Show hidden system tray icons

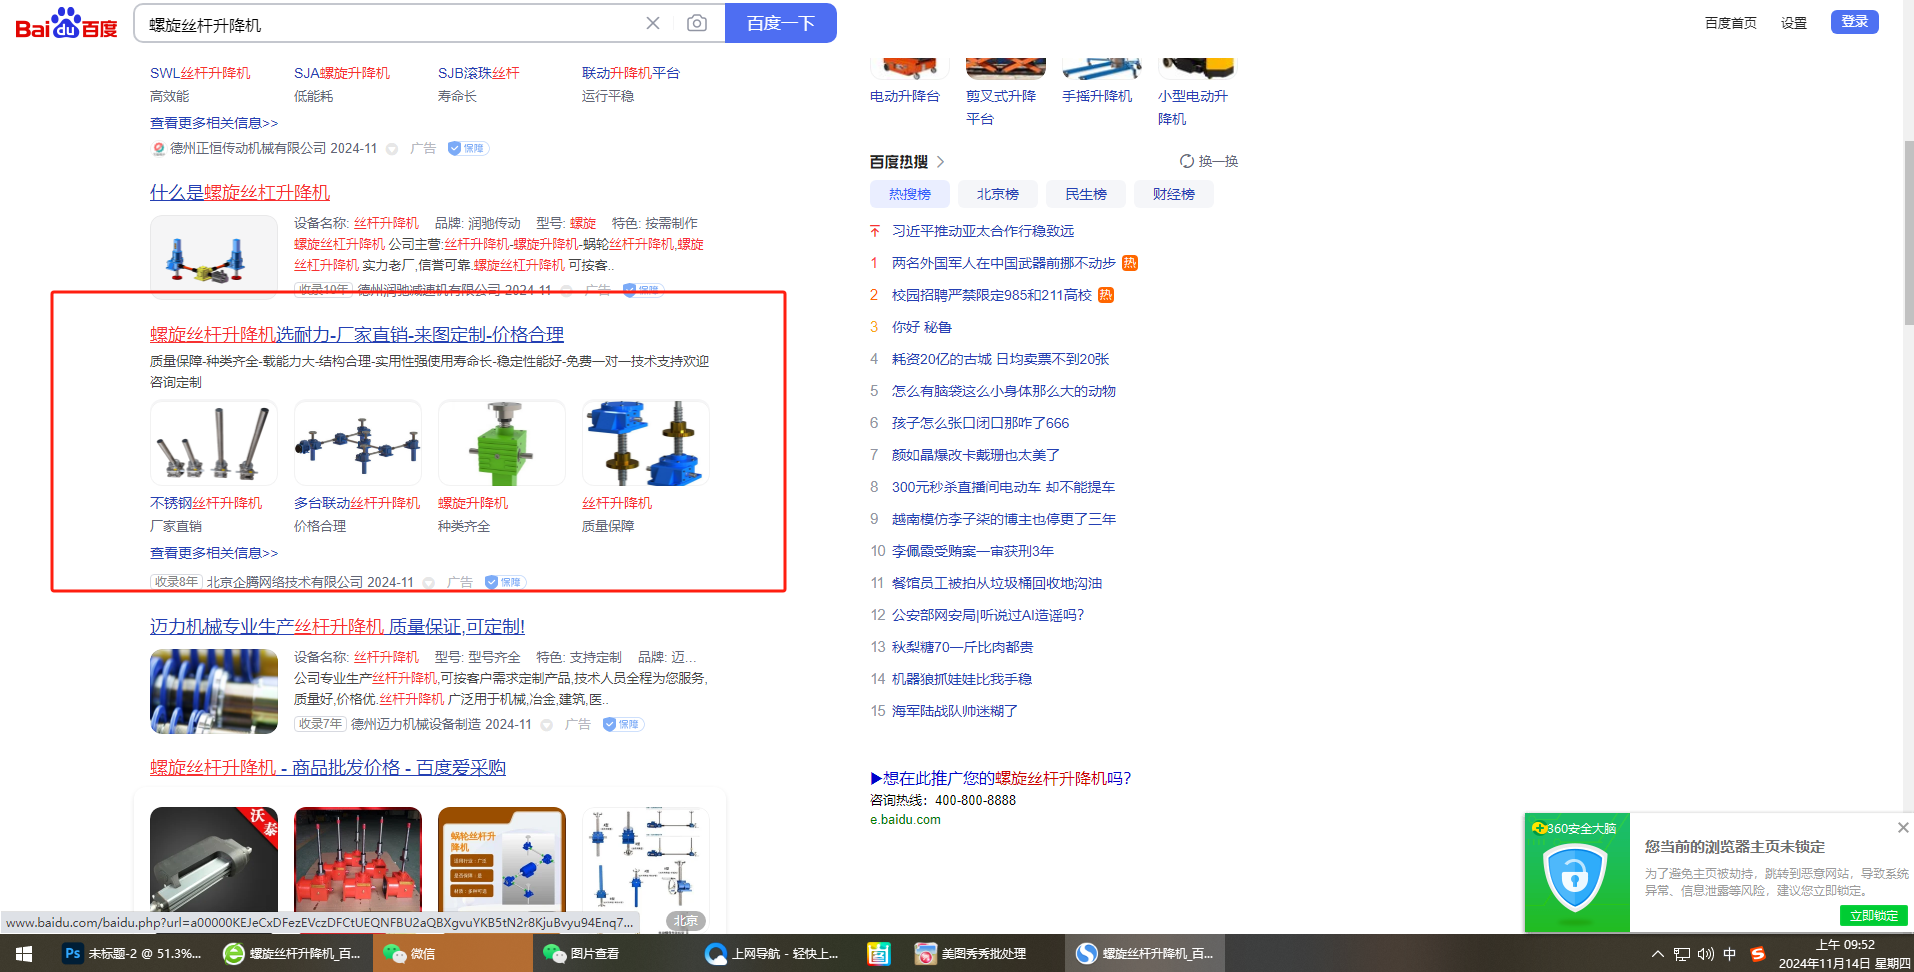pyautogui.click(x=1658, y=954)
